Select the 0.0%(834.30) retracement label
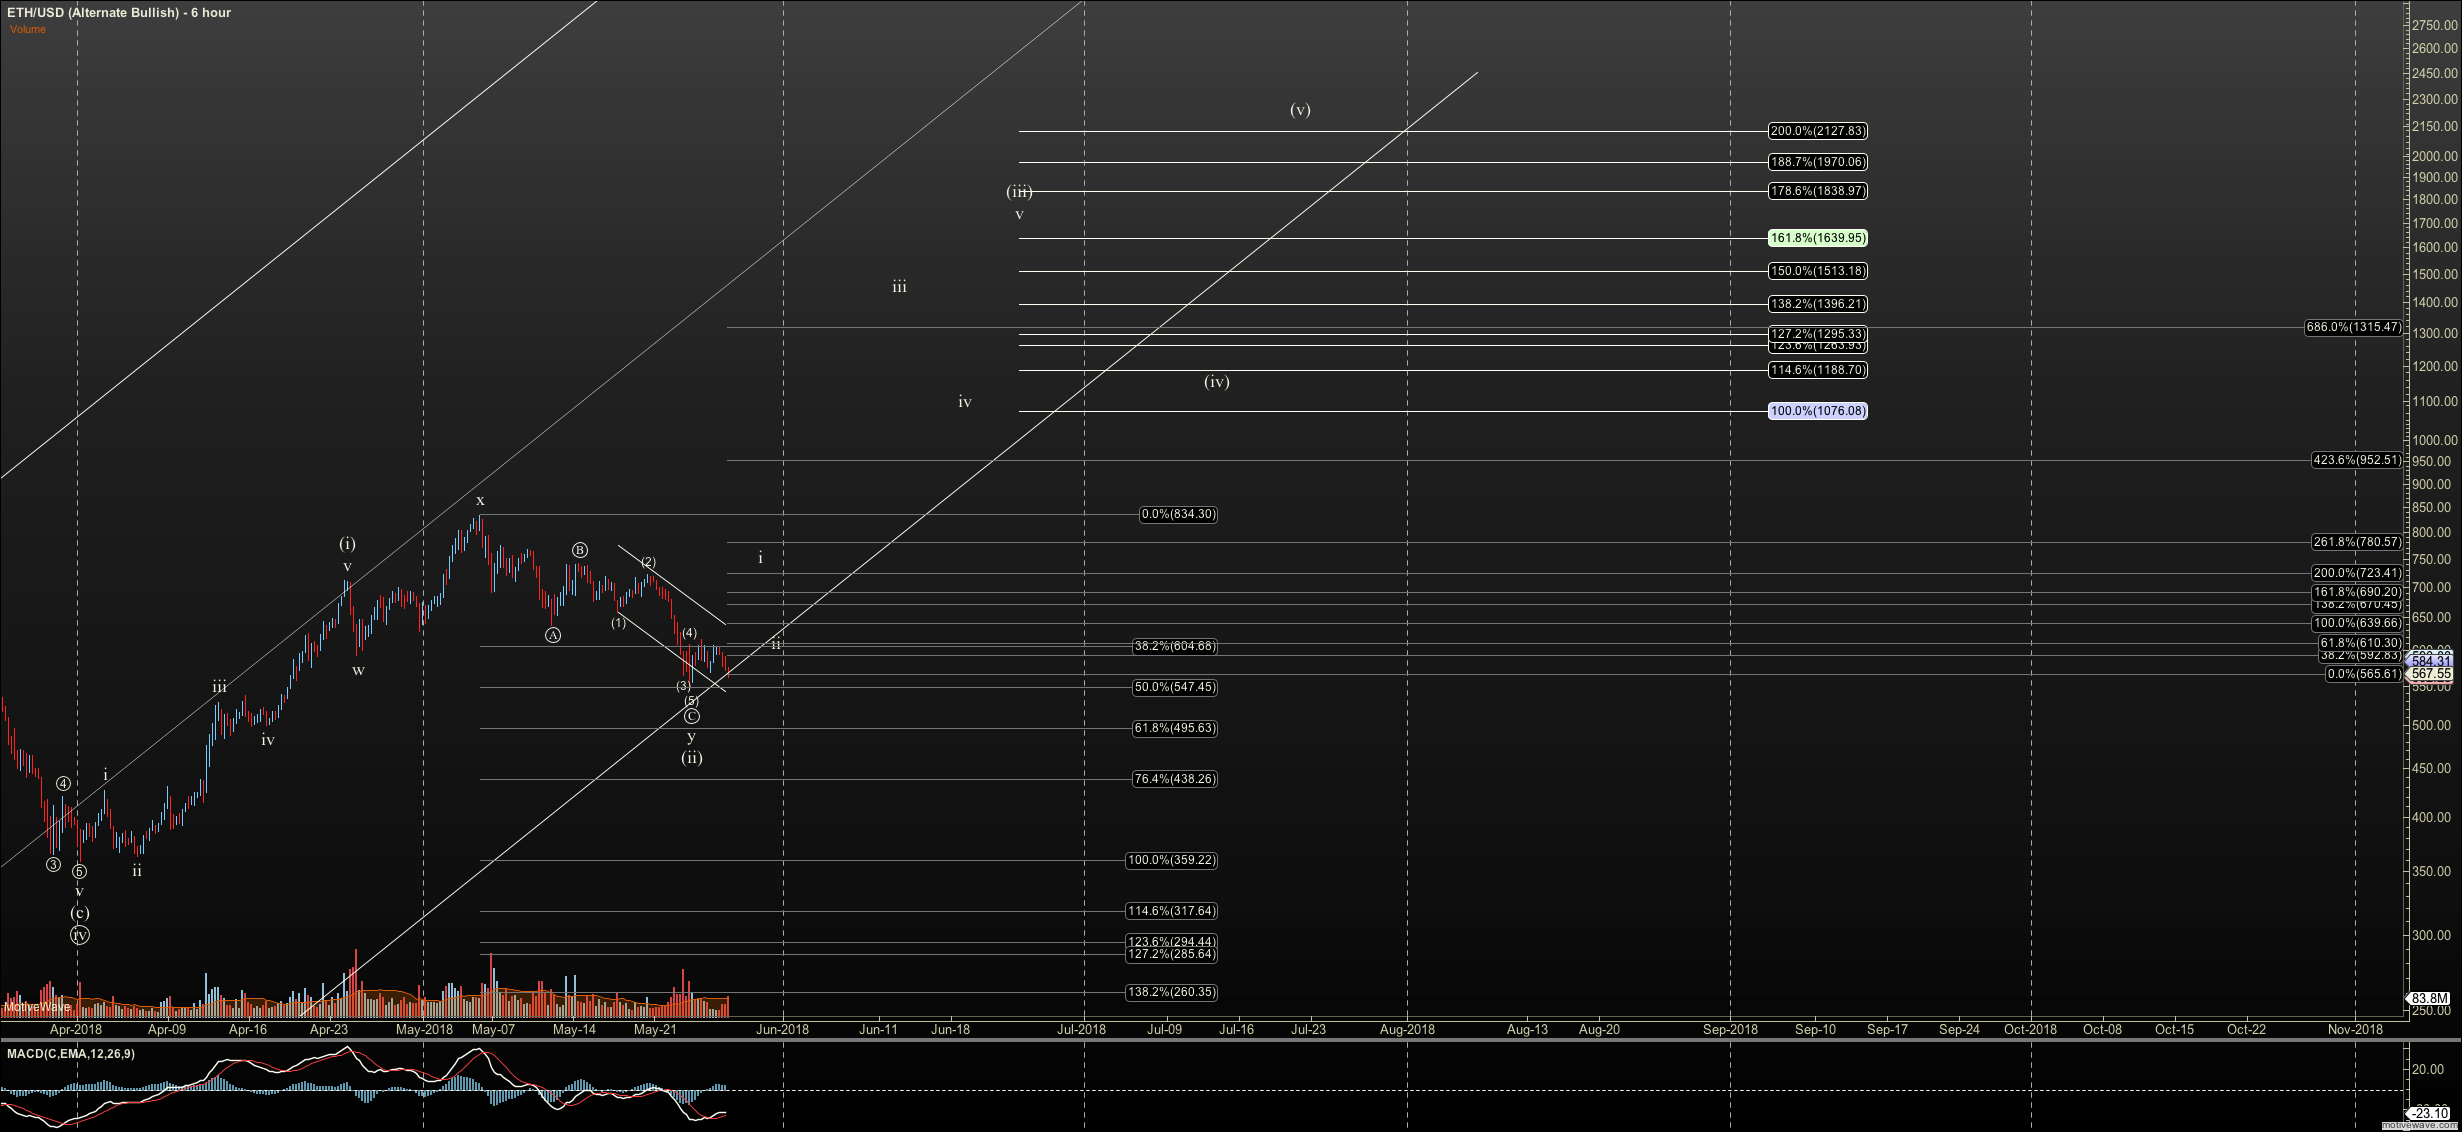The image size is (2462, 1132). click(1178, 514)
